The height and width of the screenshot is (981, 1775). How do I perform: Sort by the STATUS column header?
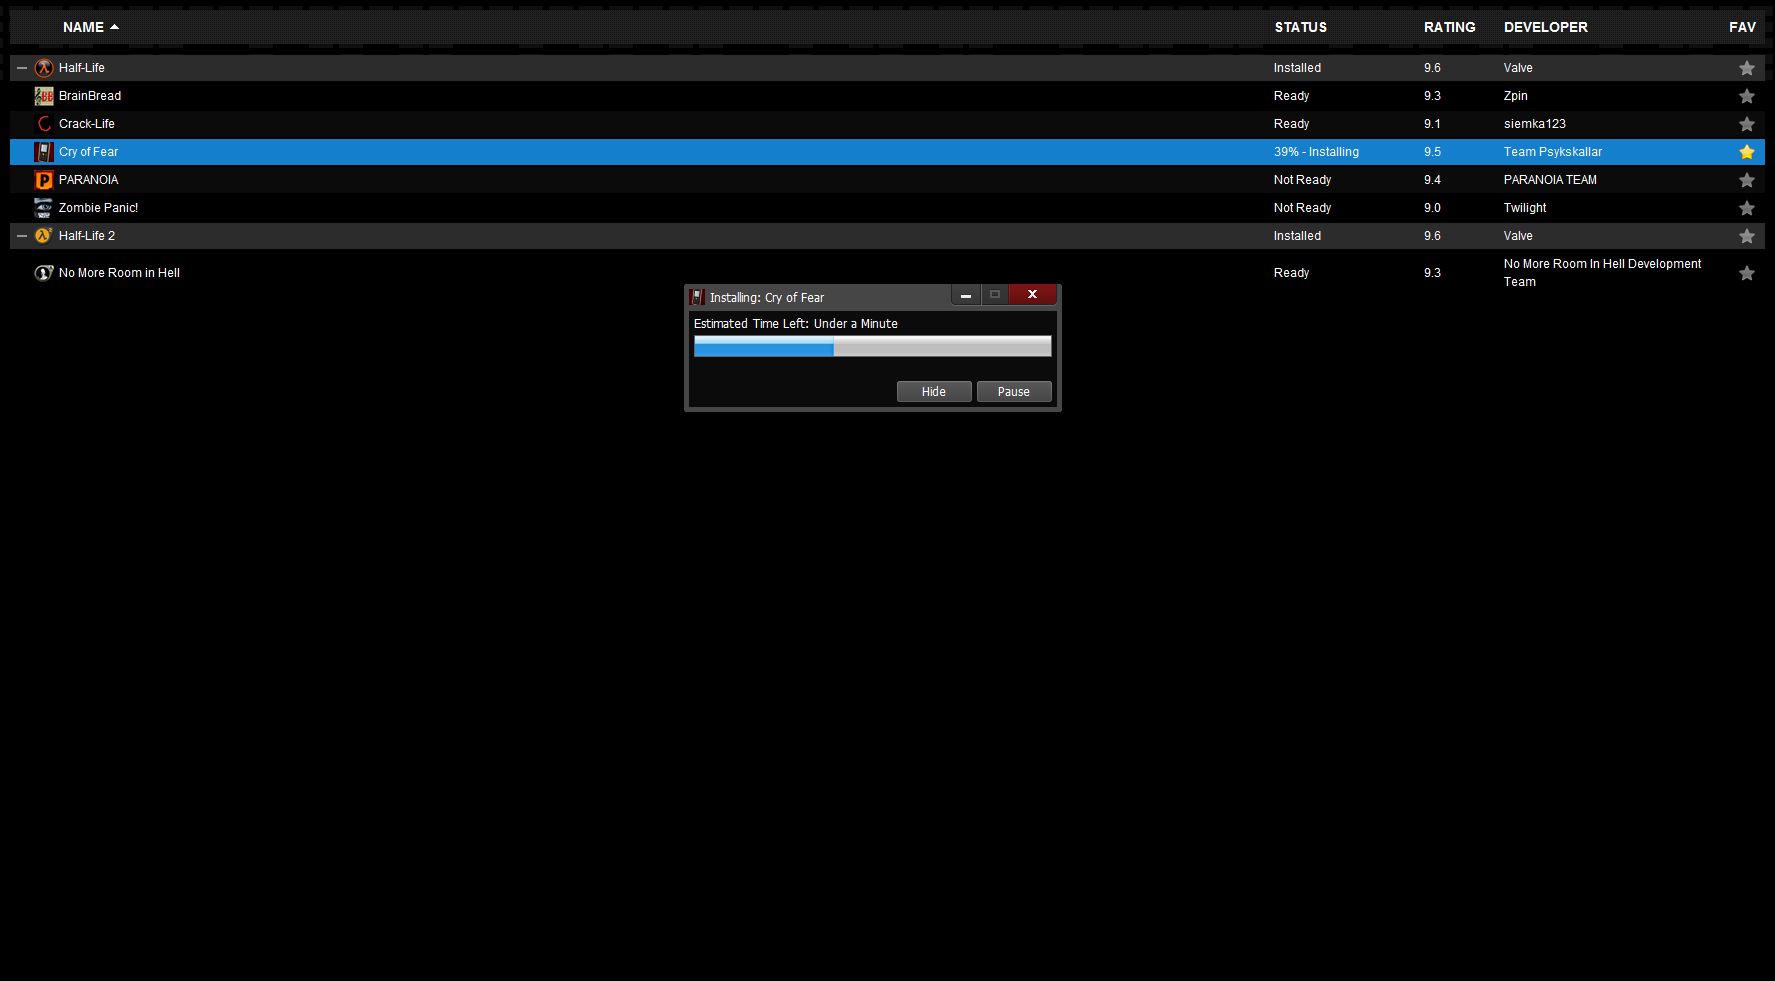pyautogui.click(x=1301, y=27)
